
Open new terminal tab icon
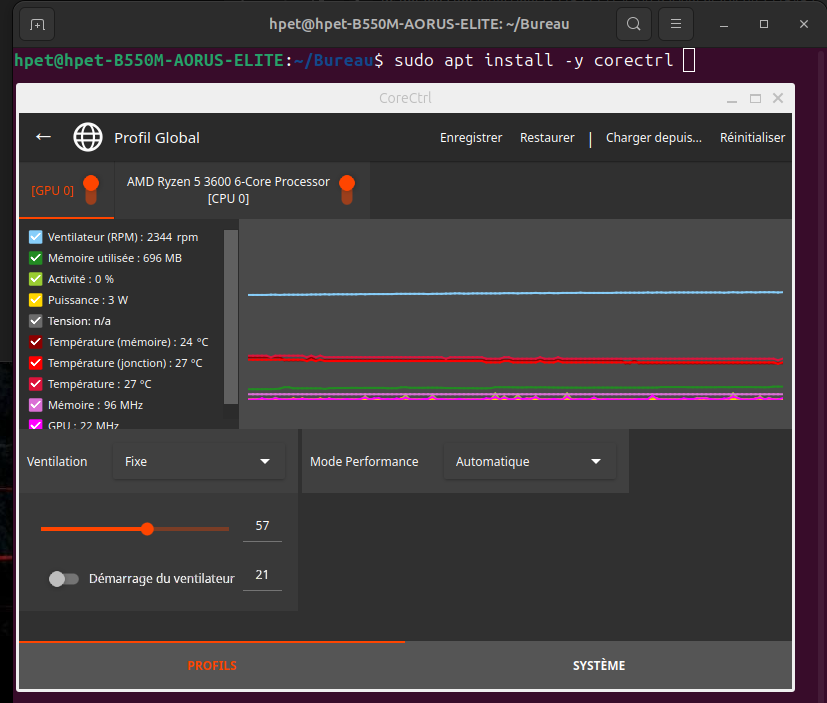[37, 23]
